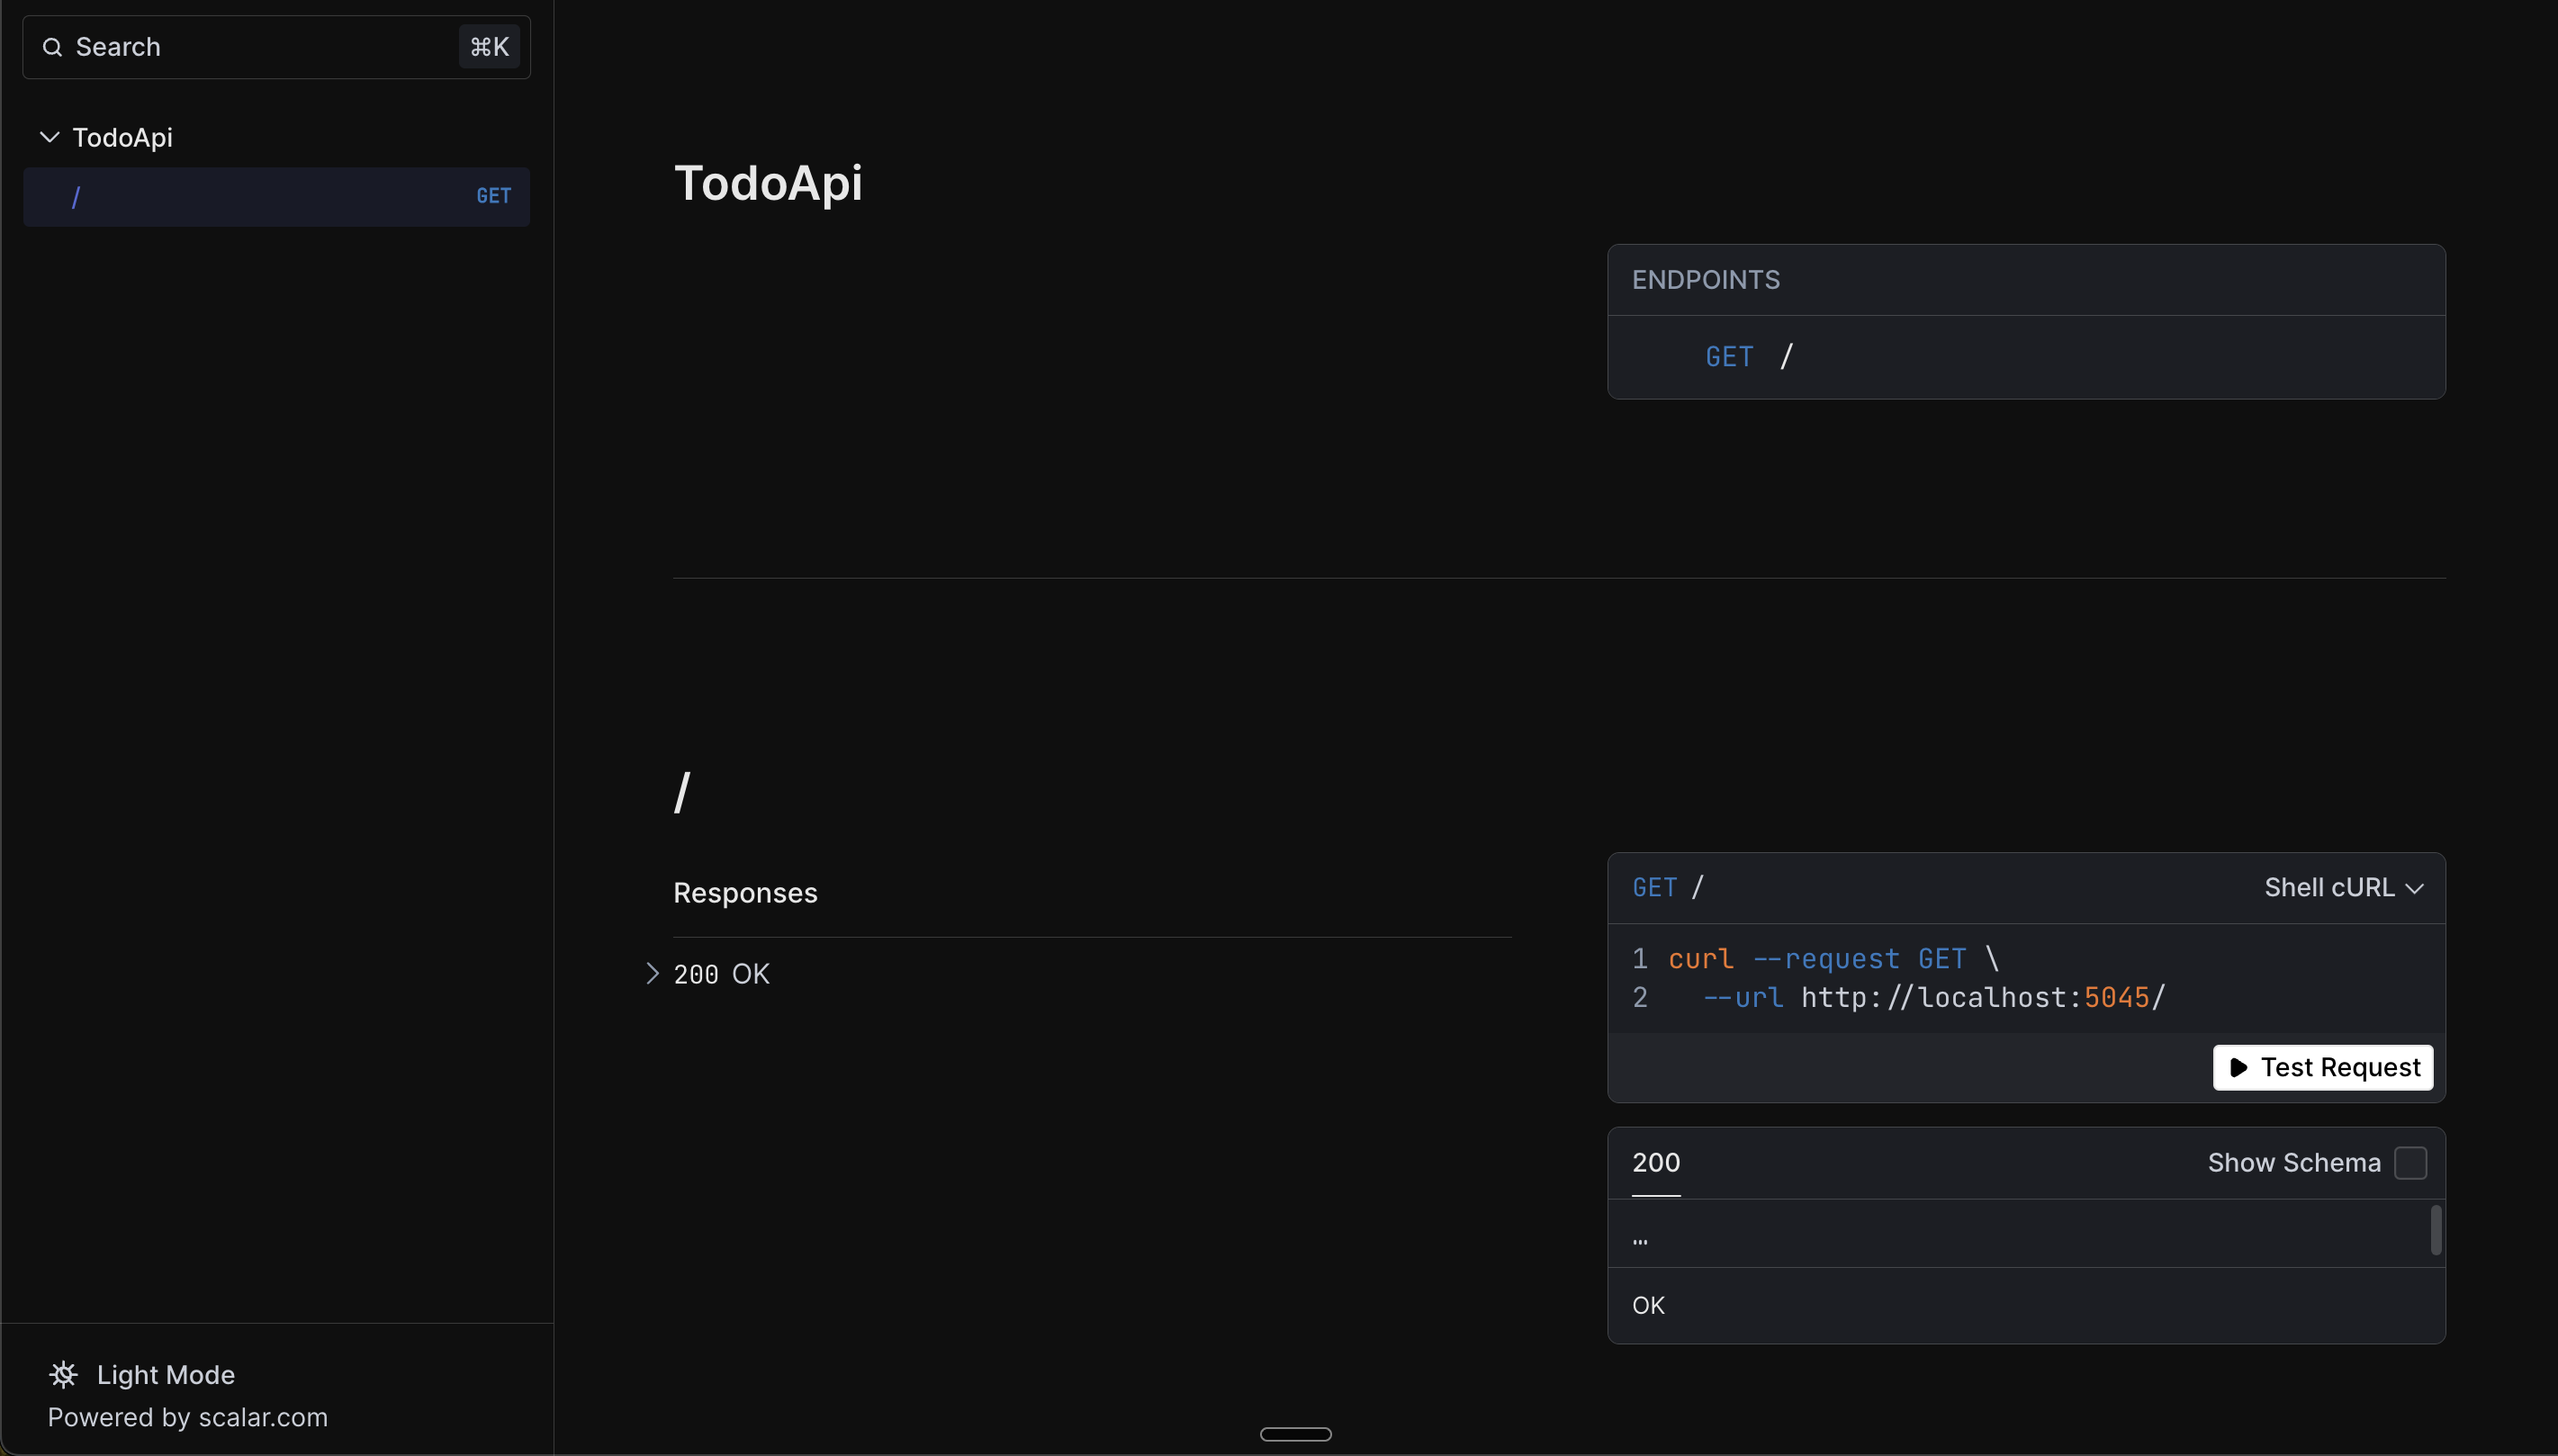Screen dimensions: 2558x1456
Task: Click the TodoApi page heading
Action: (768, 183)
